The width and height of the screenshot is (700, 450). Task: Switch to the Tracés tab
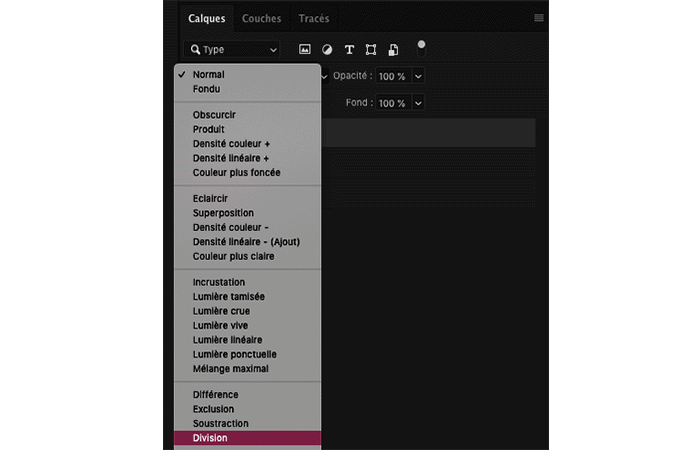(x=314, y=18)
